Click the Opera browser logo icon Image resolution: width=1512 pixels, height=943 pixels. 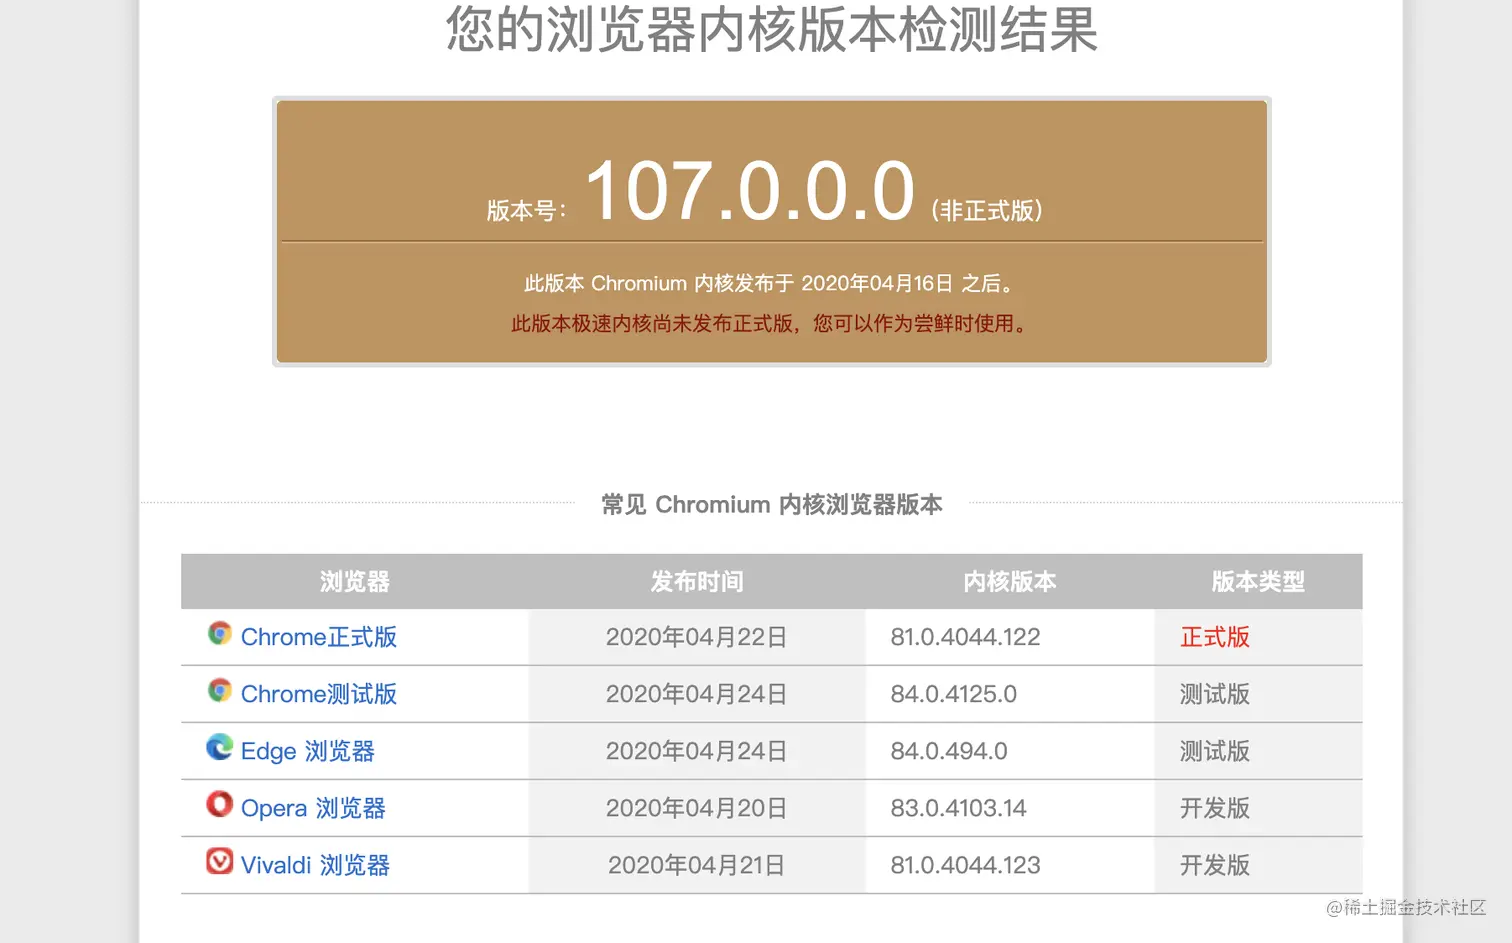[x=220, y=804]
